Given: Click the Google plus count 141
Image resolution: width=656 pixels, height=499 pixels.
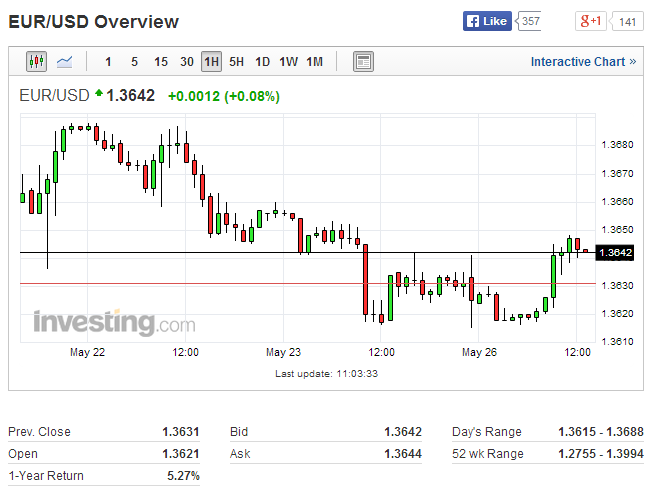Looking at the screenshot, I should [x=627, y=22].
